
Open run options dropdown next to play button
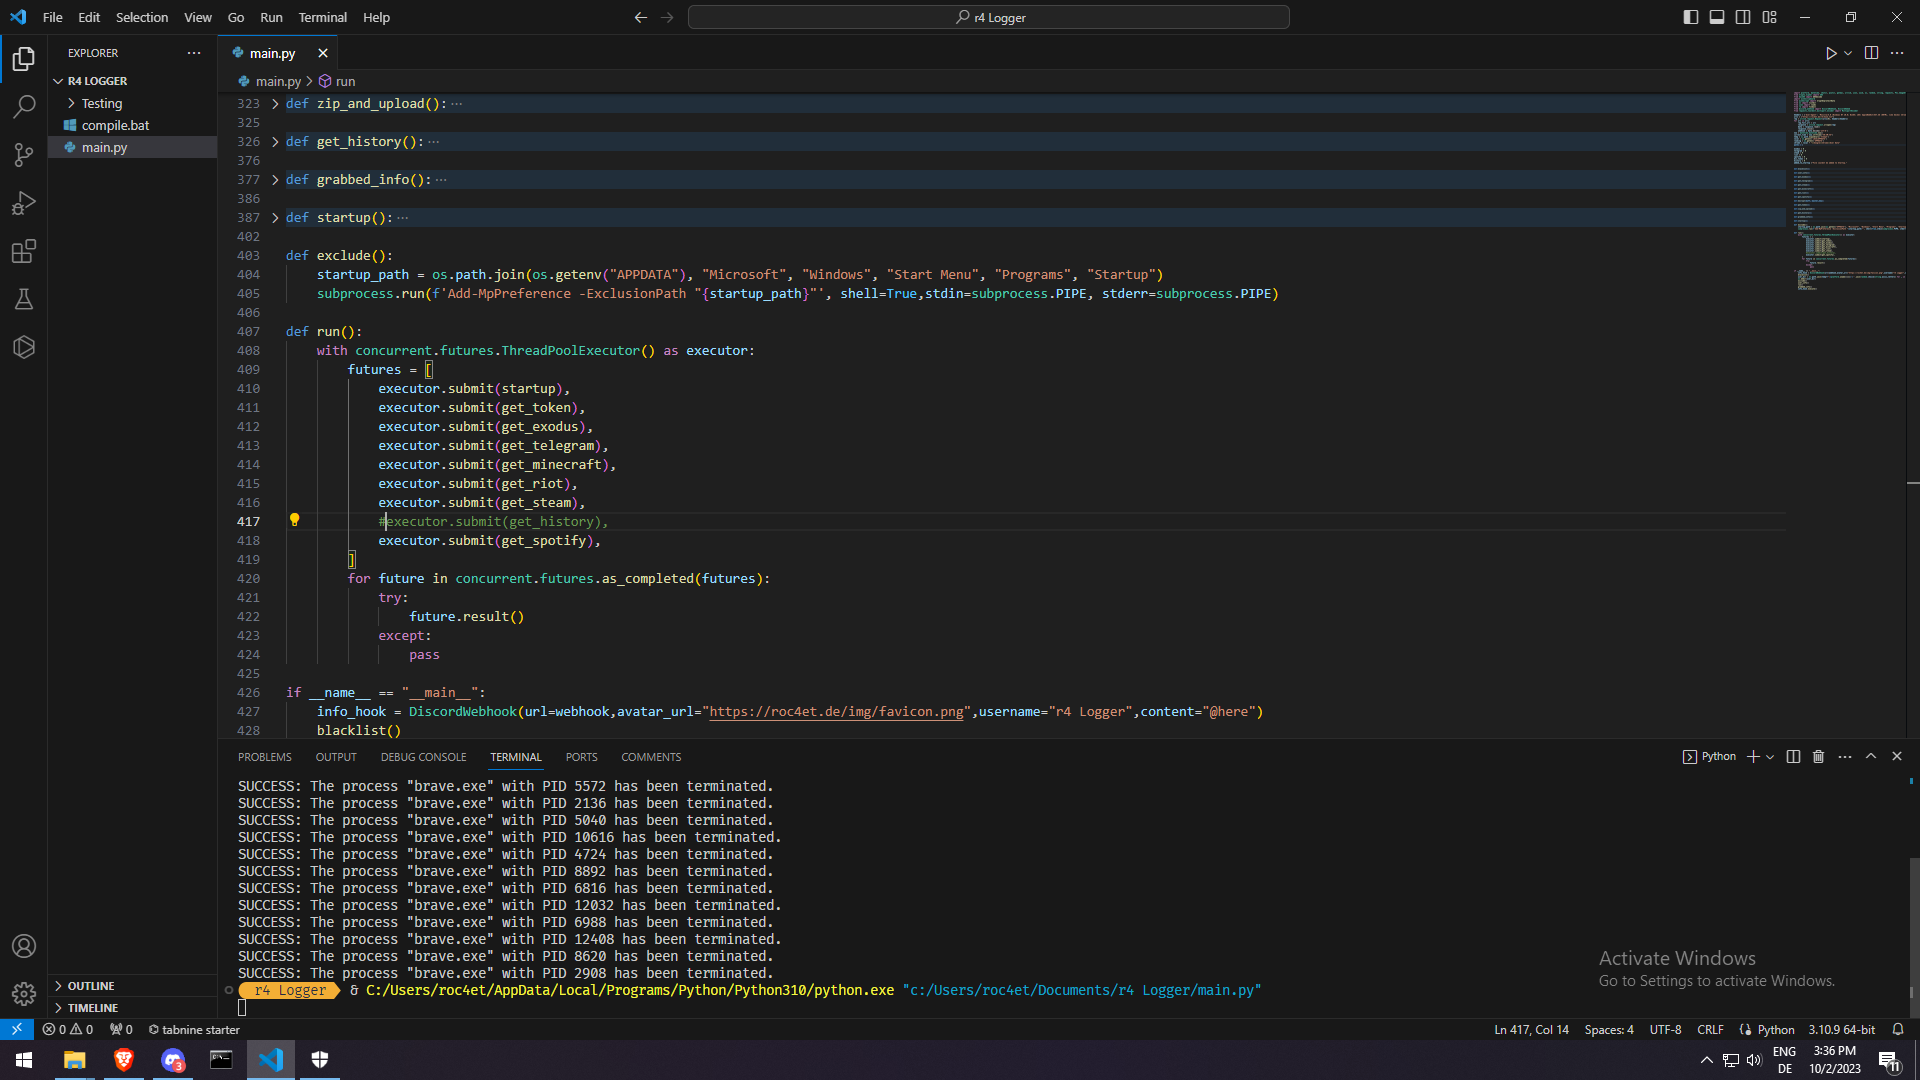click(1848, 53)
